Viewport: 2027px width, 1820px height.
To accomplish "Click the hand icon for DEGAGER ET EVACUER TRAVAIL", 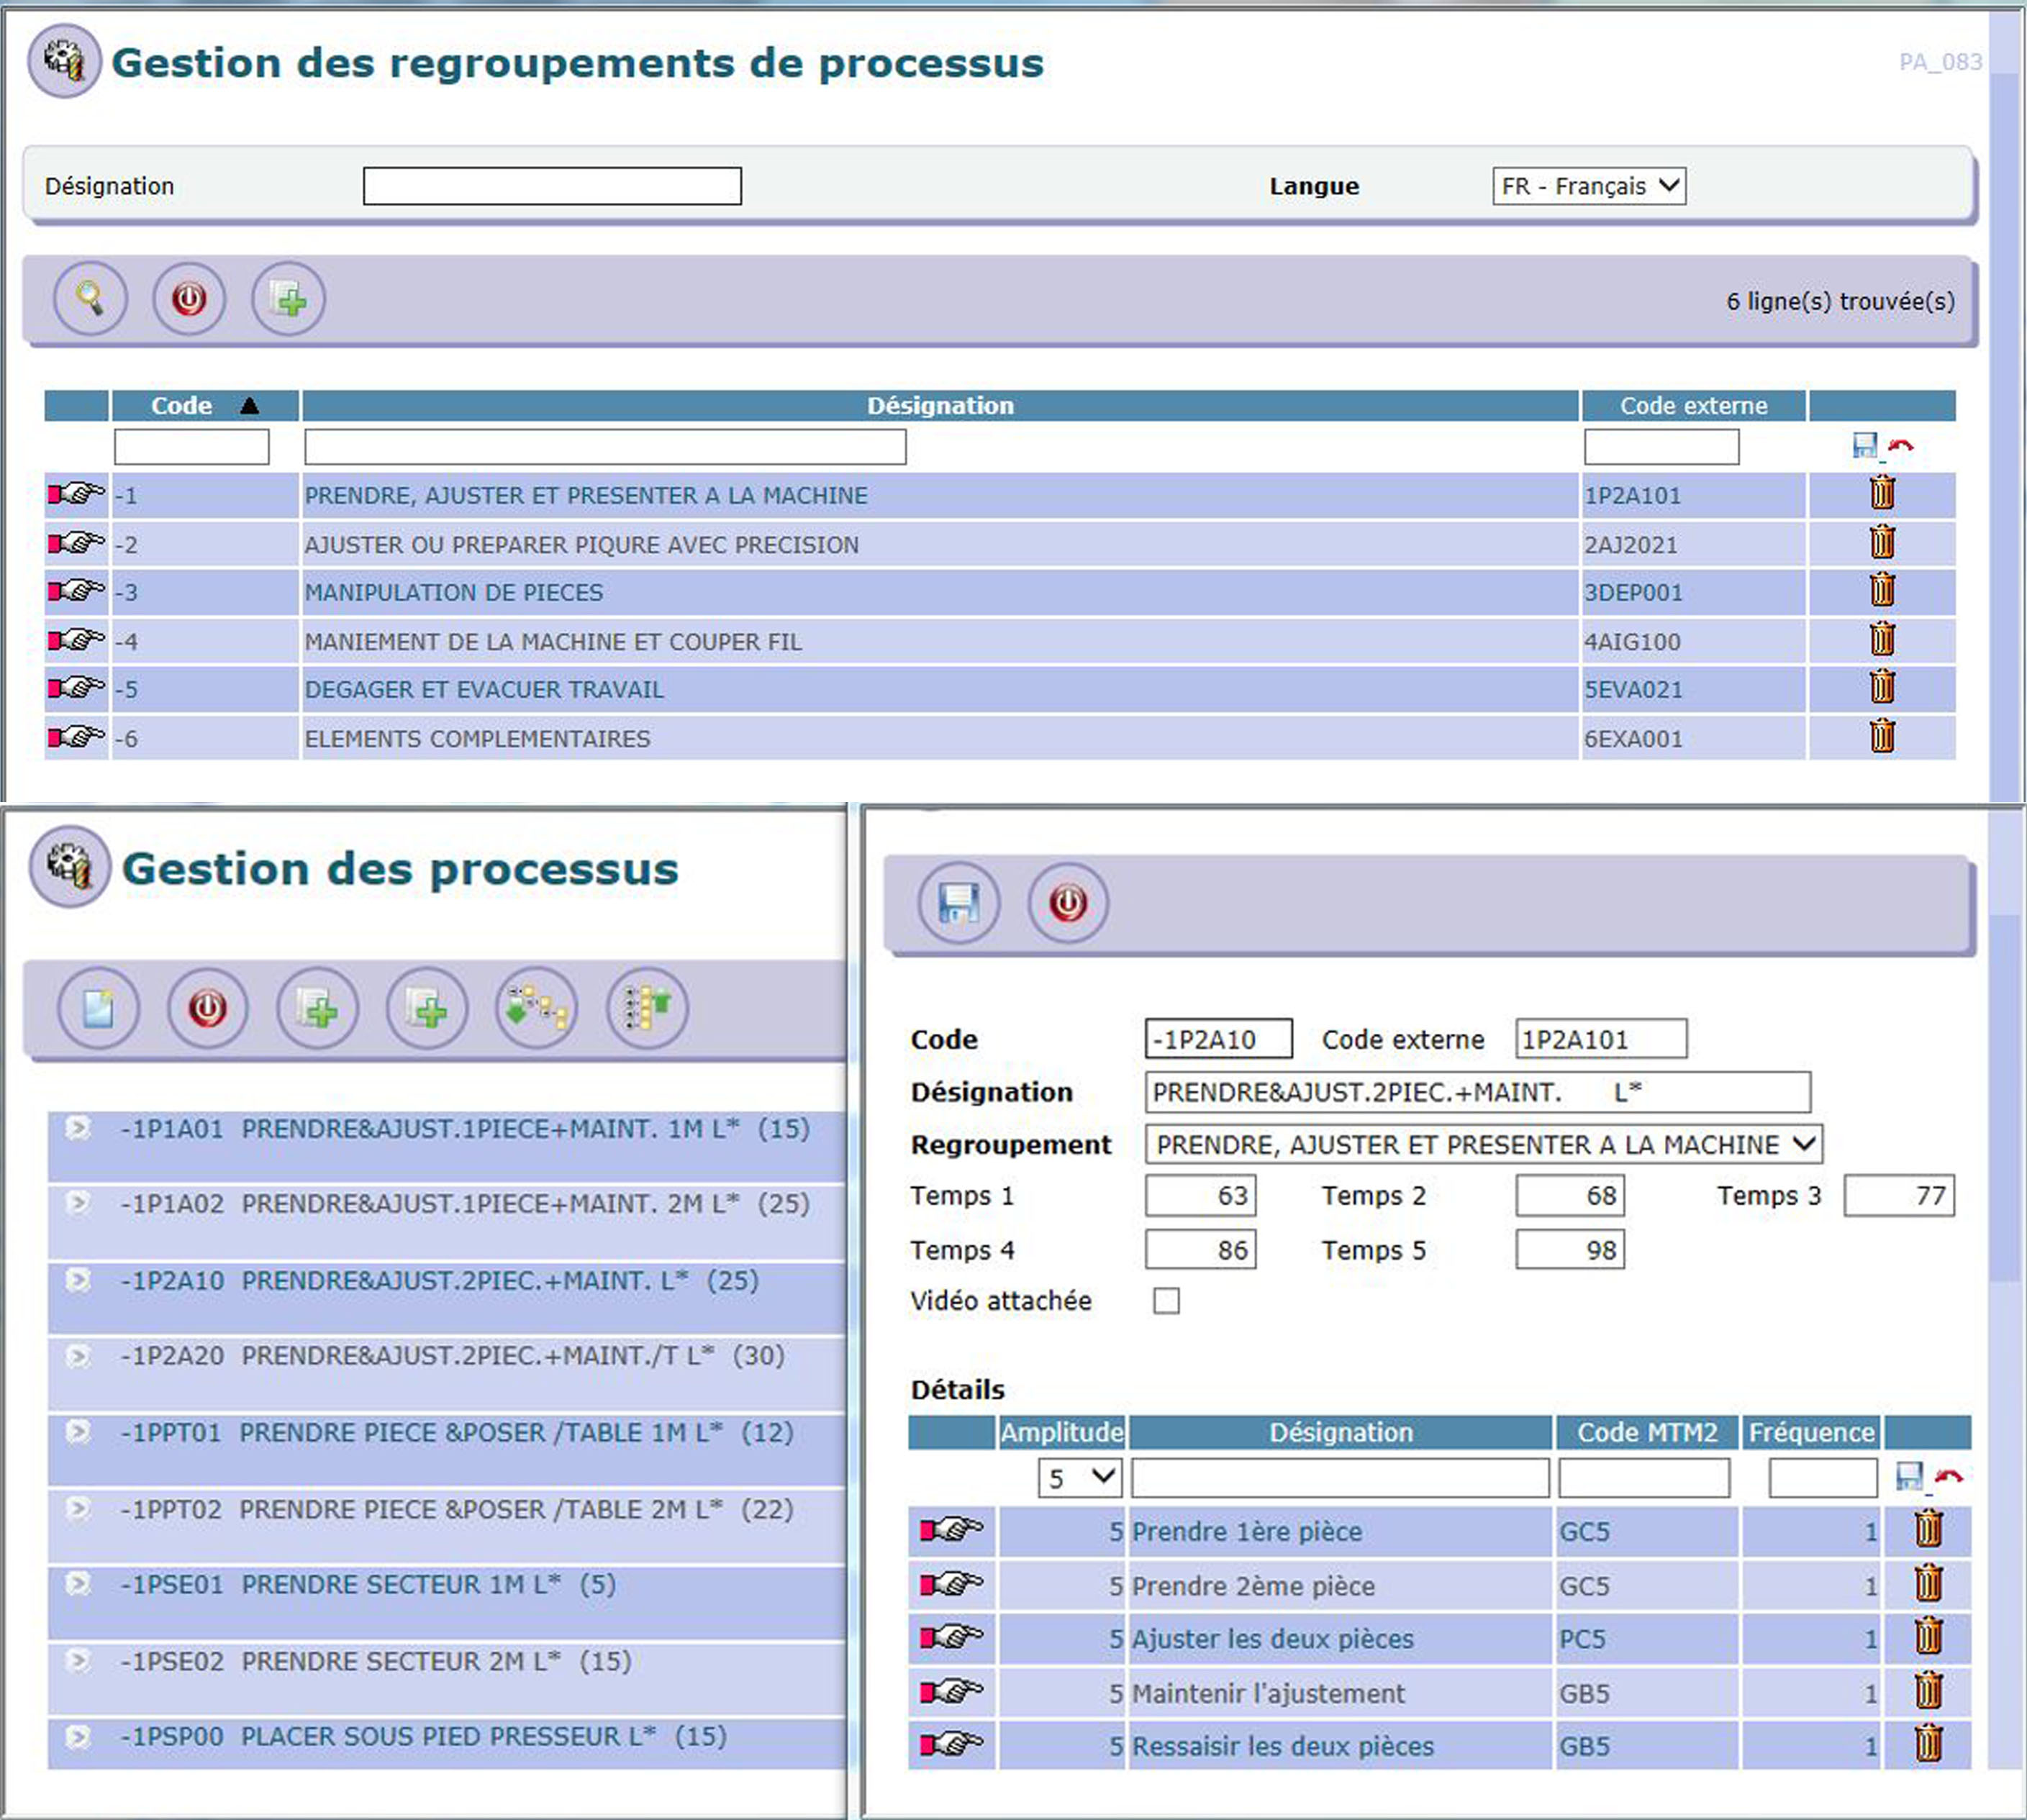I will pyautogui.click(x=77, y=688).
